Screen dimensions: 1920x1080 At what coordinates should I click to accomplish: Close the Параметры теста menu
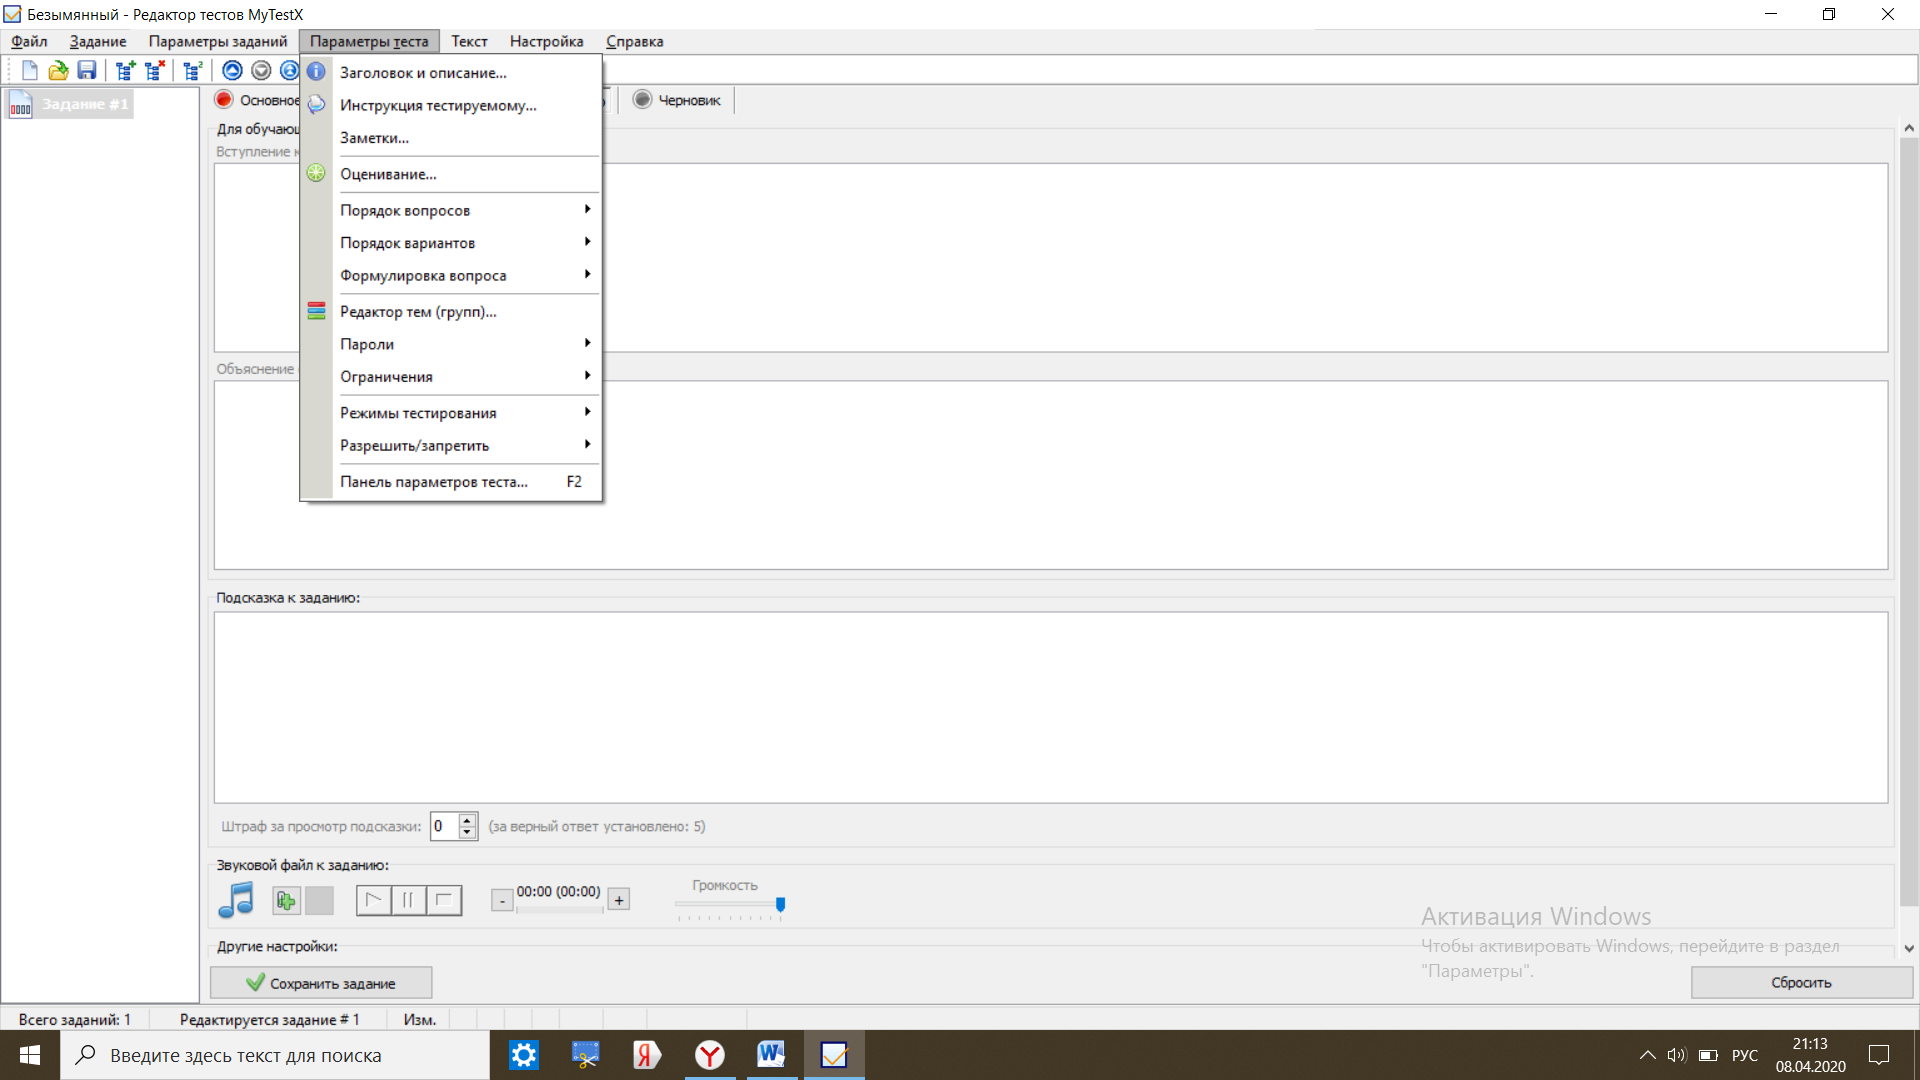click(369, 41)
